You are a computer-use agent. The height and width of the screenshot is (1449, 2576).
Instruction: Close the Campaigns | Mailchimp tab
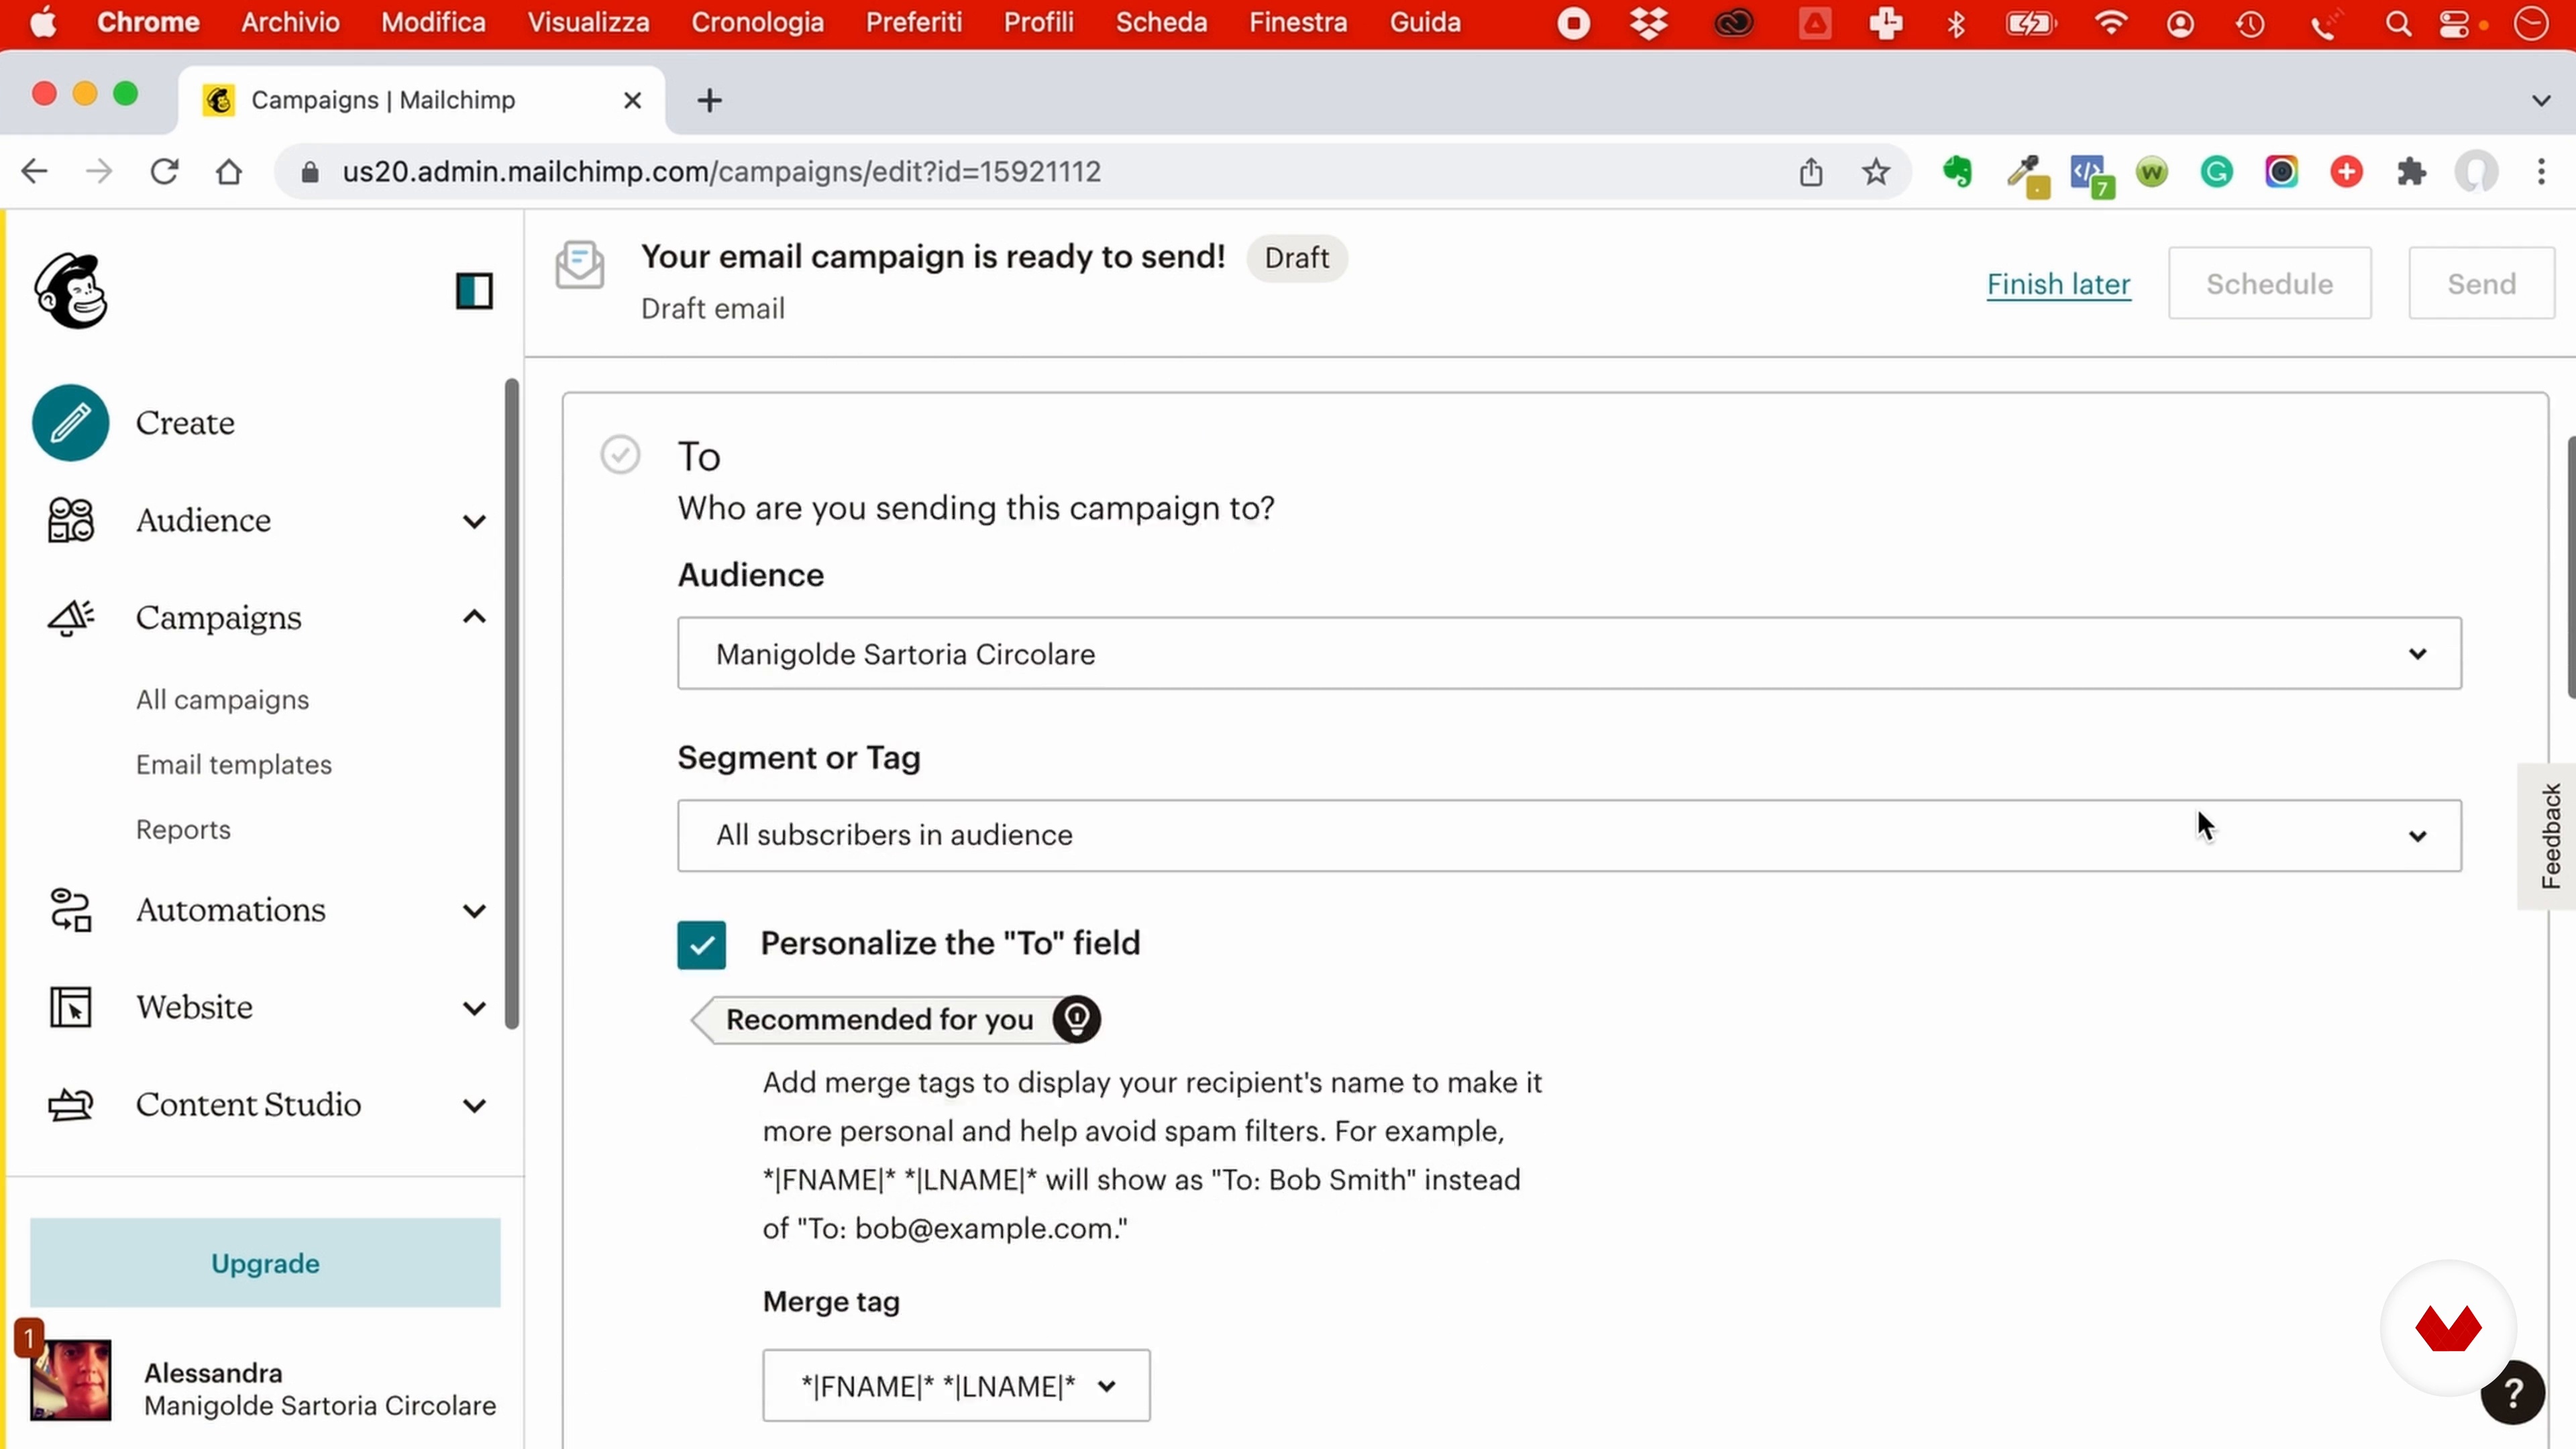pyautogui.click(x=632, y=100)
